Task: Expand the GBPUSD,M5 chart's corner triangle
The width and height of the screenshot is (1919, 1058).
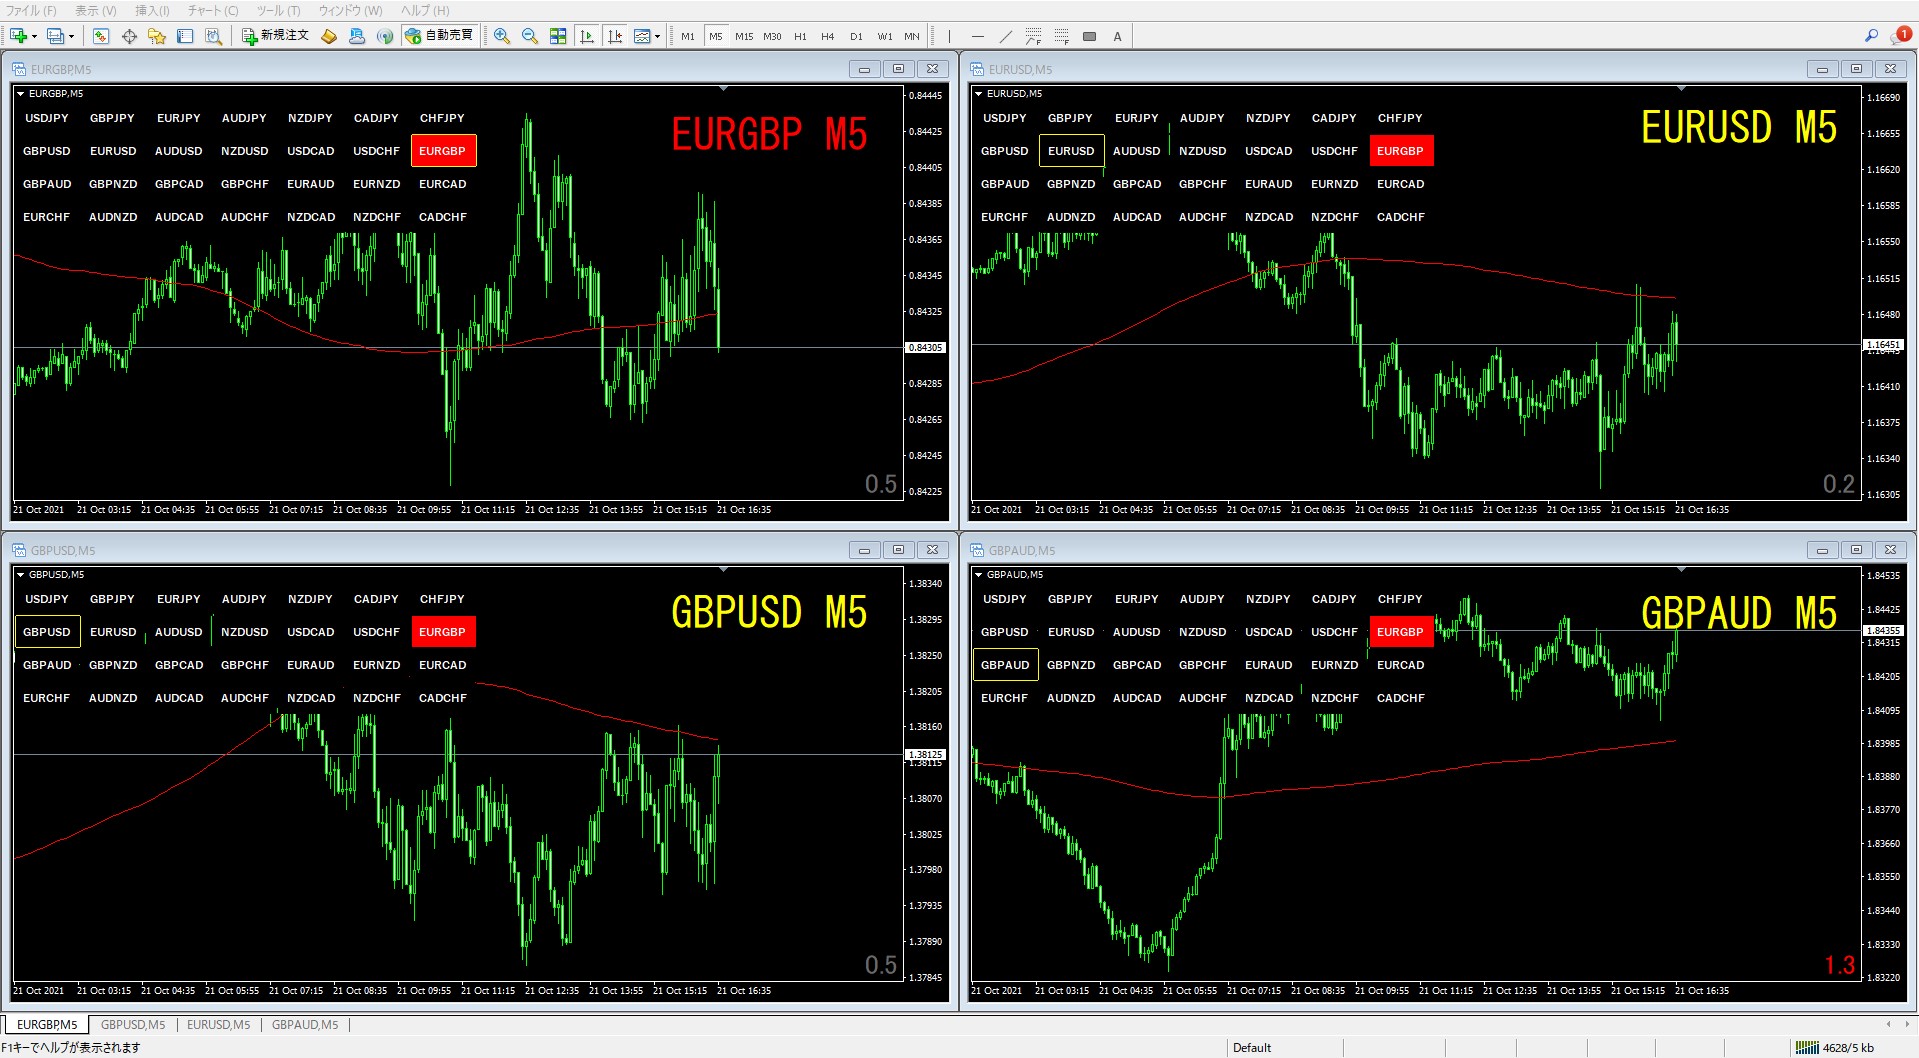Action: (x=20, y=575)
